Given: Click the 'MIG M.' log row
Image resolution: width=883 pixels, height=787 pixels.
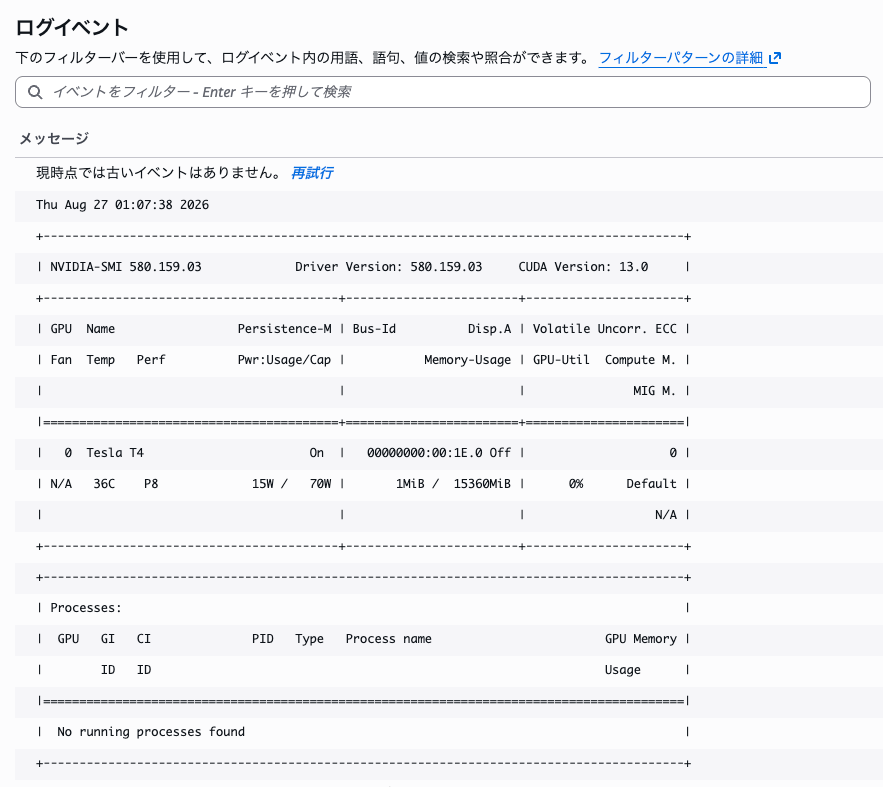Looking at the screenshot, I should 449,391.
